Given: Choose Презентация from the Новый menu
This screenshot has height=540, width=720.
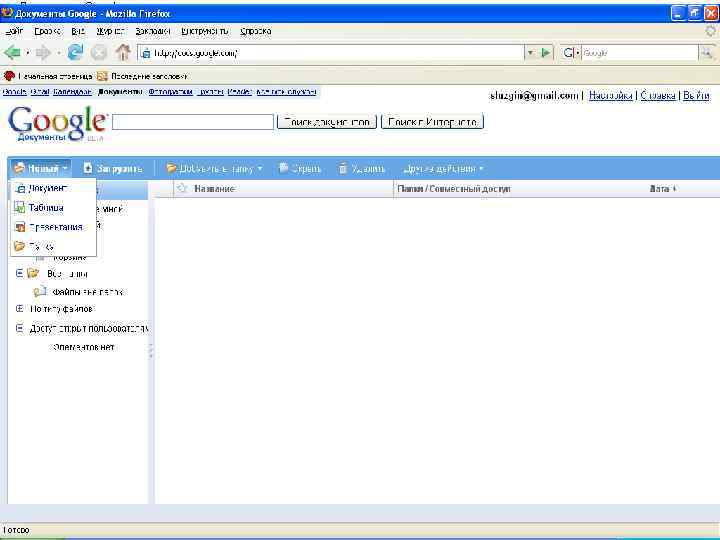Looking at the screenshot, I should click(x=53, y=227).
